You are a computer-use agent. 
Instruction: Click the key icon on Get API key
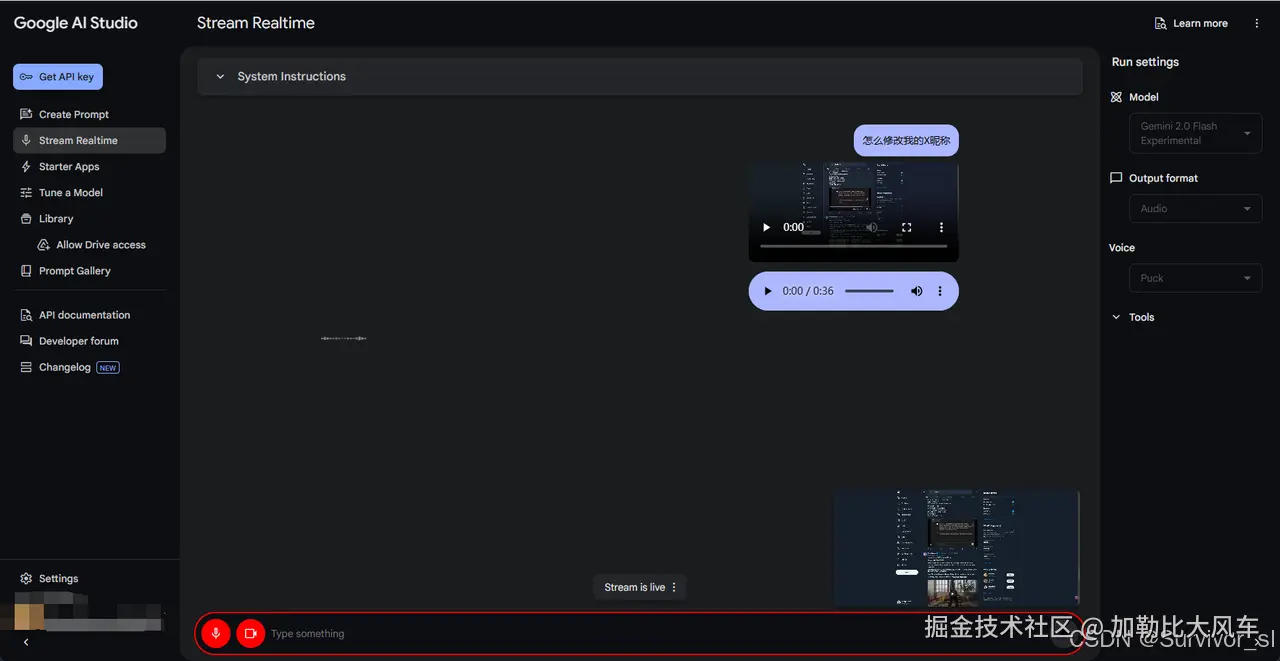pyautogui.click(x=26, y=77)
